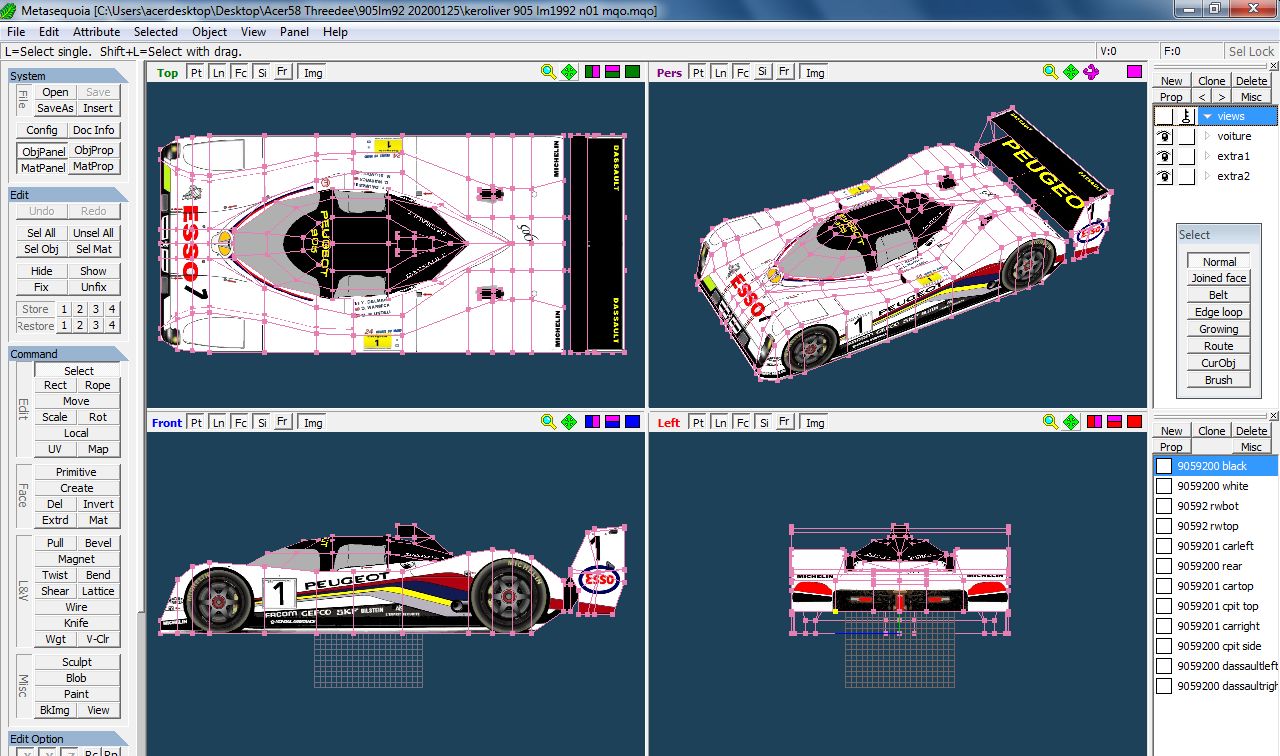
Task: Hide the extra1 object via eye icon
Action: [1164, 156]
